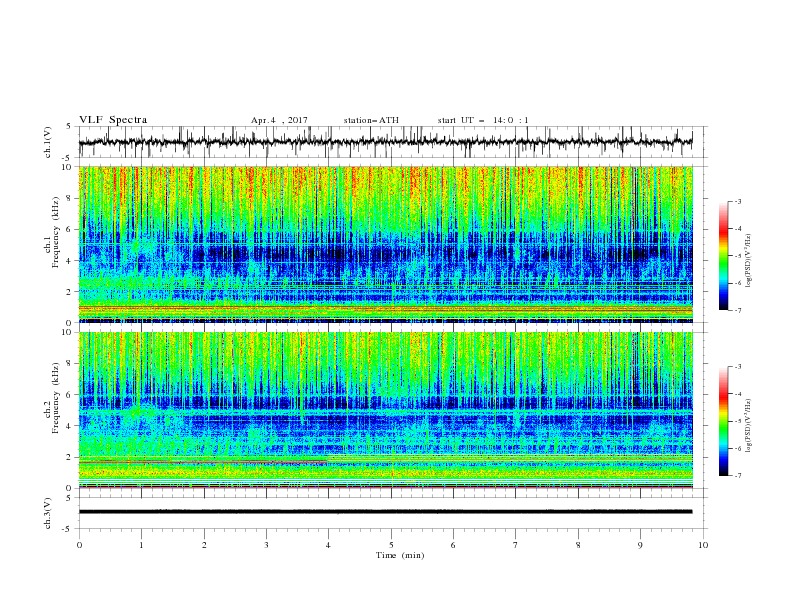The image size is (792, 612).
Task: Click the "6" kHz tick of ch.2 spectrogram
Action: (69, 395)
